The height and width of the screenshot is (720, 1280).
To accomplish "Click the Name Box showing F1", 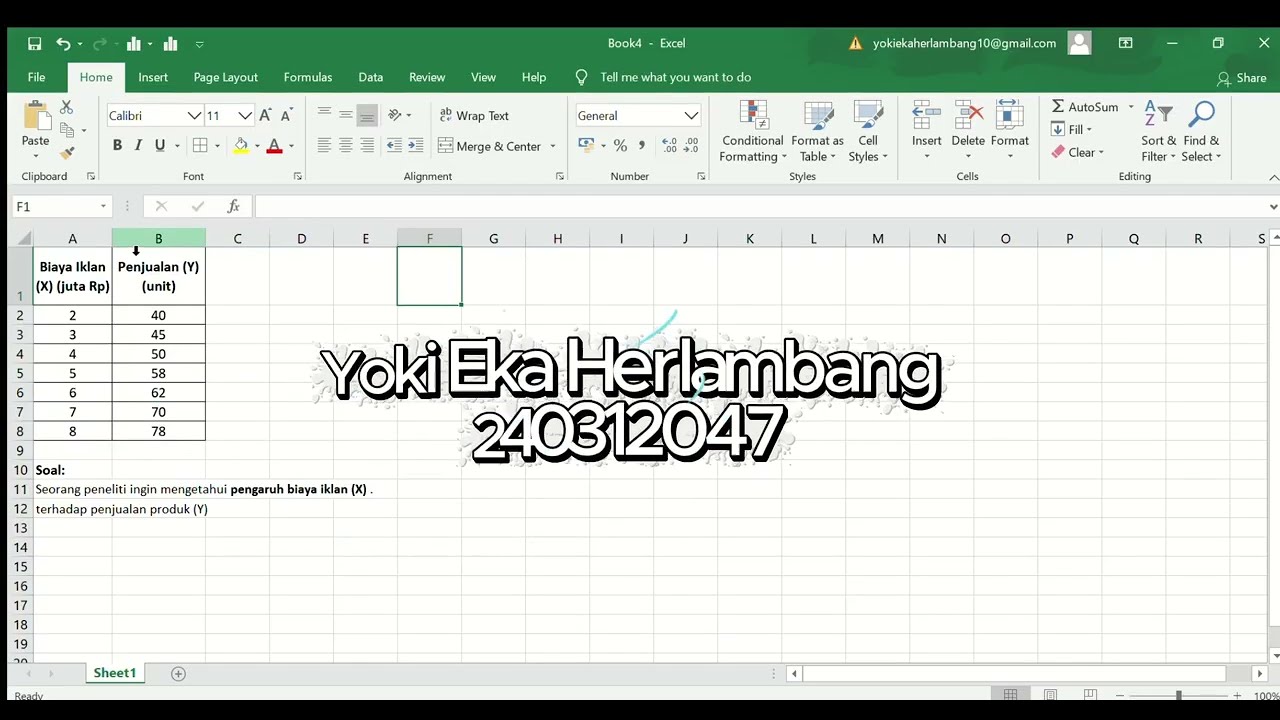I will click(x=61, y=206).
